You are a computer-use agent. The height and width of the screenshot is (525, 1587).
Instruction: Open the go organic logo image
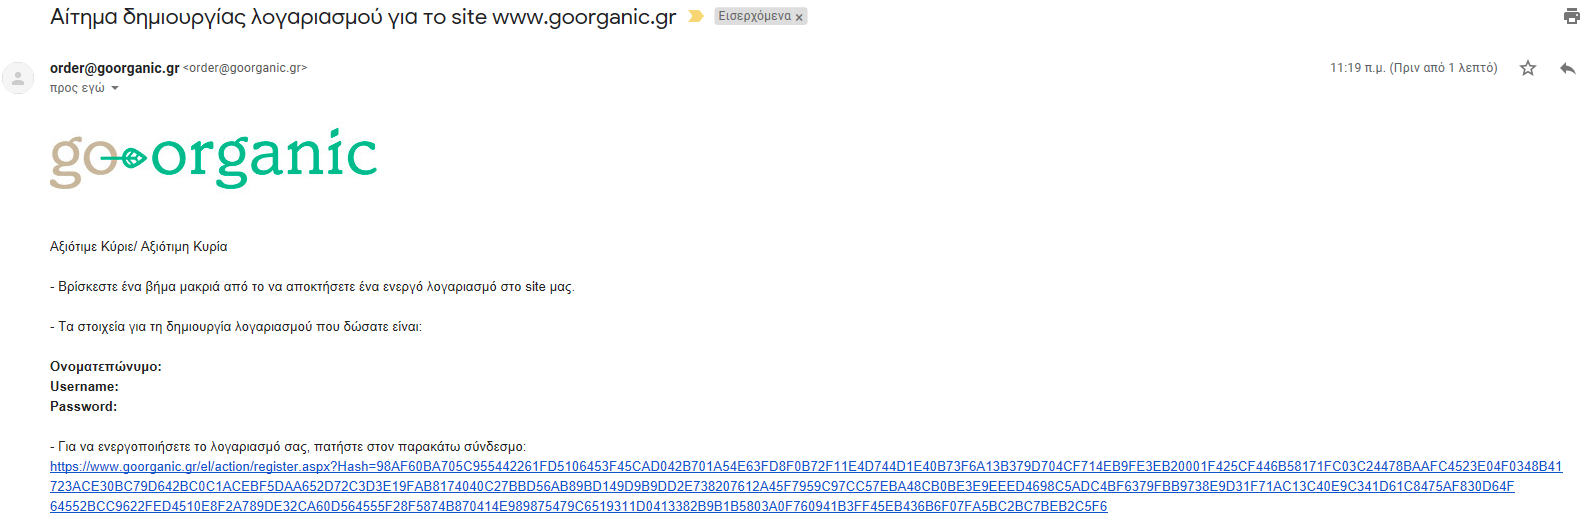pyautogui.click(x=214, y=158)
